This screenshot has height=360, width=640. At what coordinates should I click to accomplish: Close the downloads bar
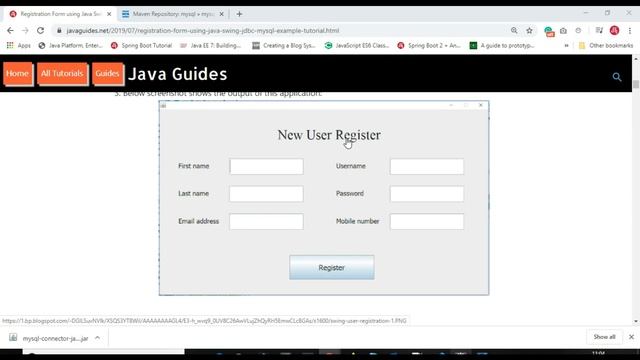(631, 337)
